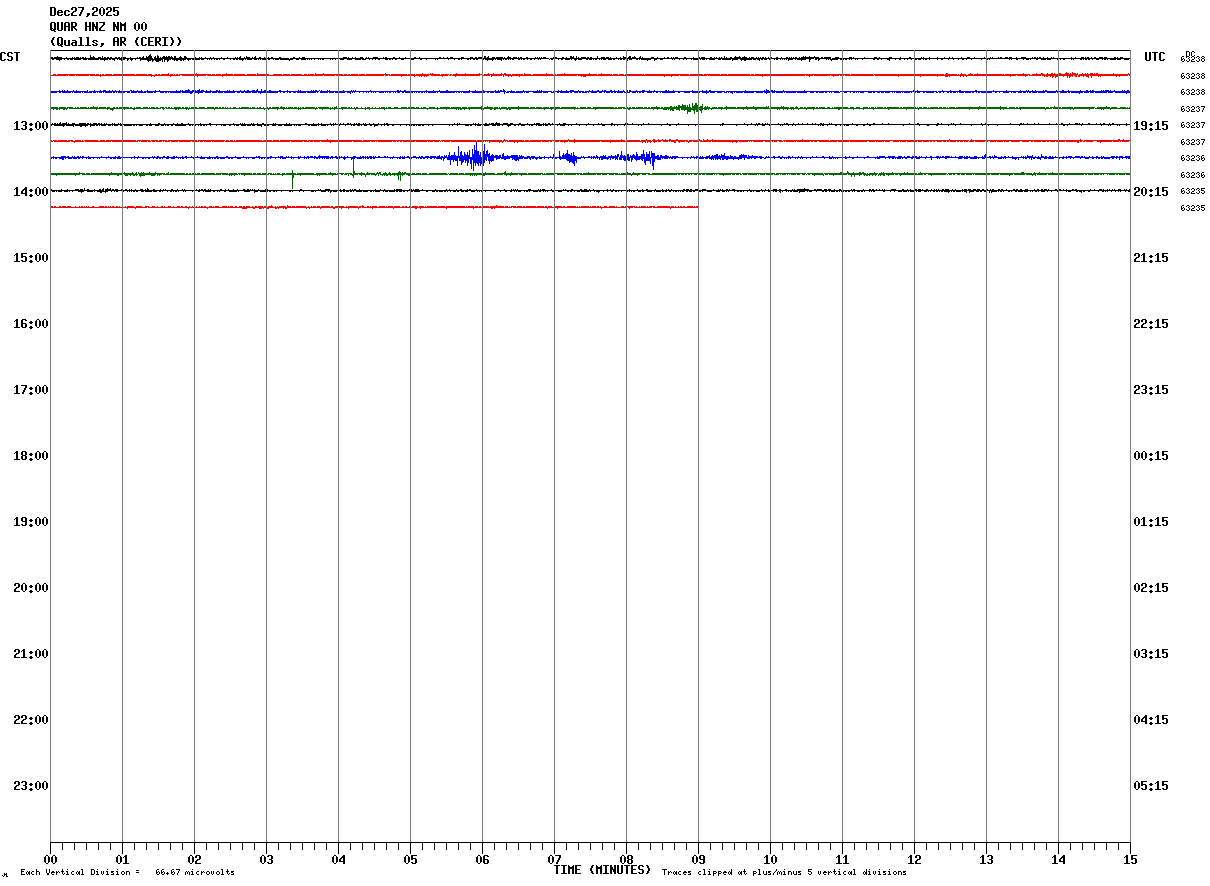Click the end of the last red trace
This screenshot has width=1210, height=886.
pos(697,207)
